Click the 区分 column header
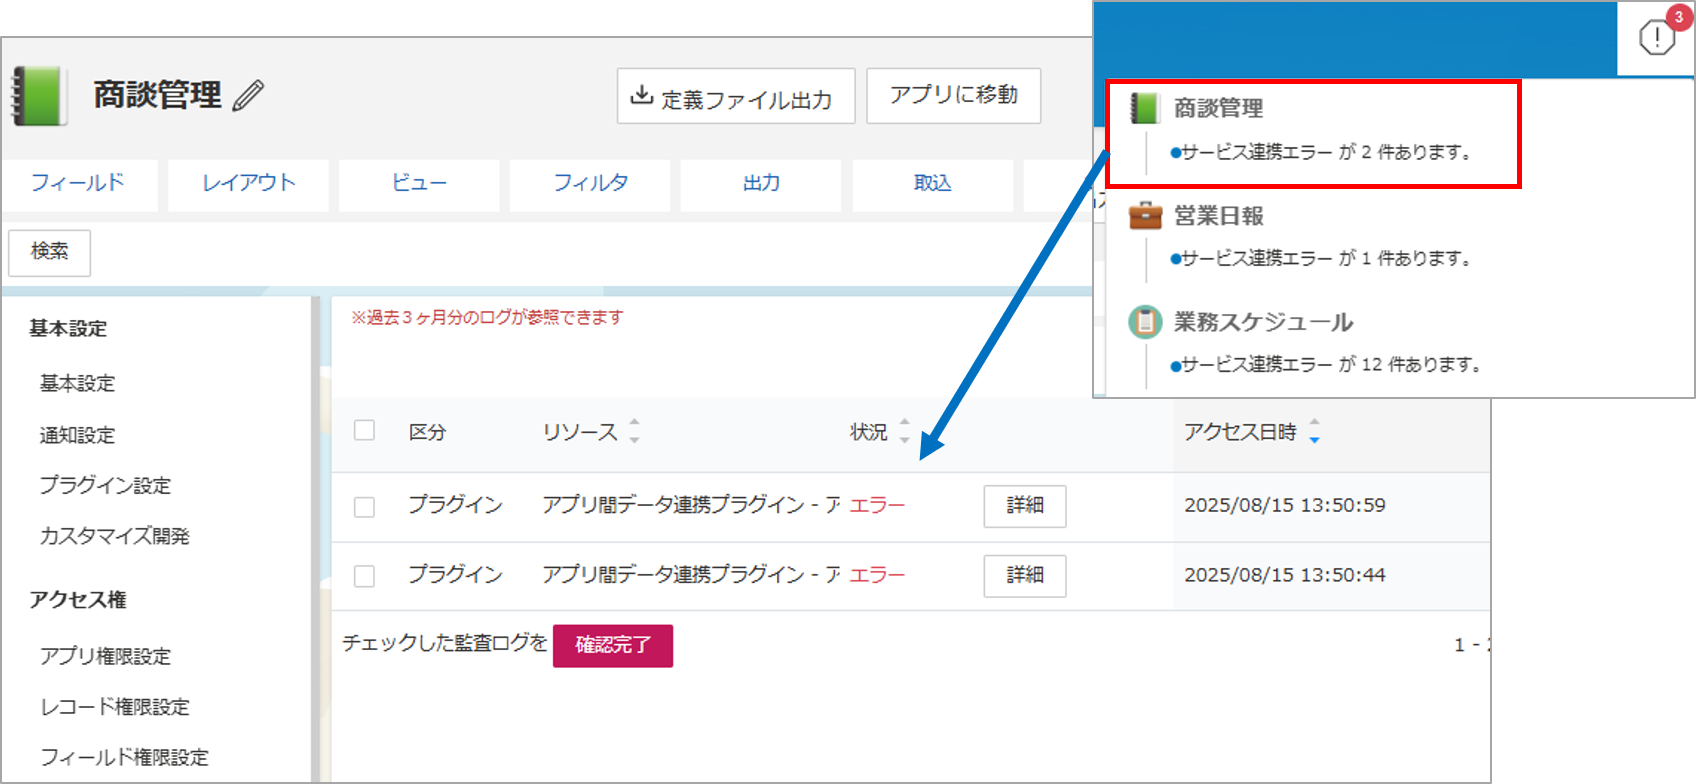Viewport: 1696px width, 784px height. (x=427, y=432)
